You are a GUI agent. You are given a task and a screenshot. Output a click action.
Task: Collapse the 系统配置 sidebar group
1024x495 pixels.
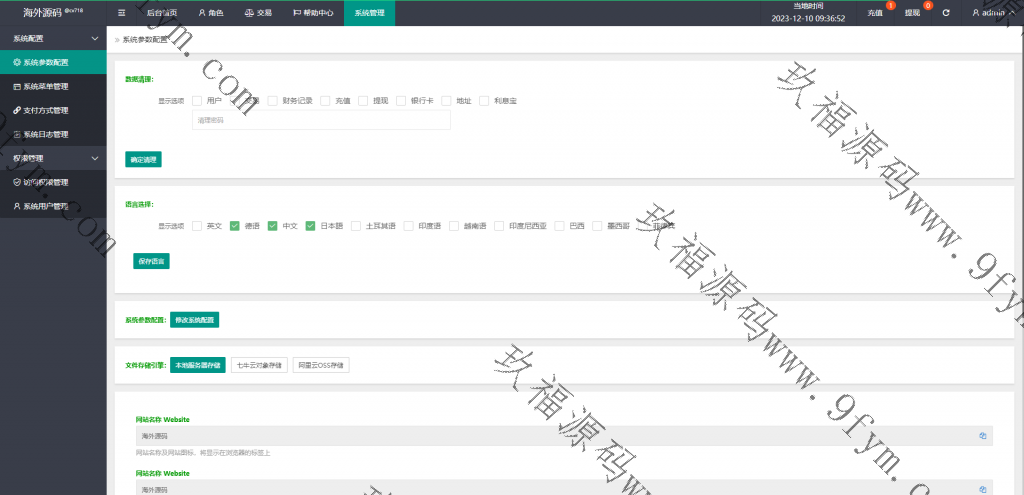(94, 38)
